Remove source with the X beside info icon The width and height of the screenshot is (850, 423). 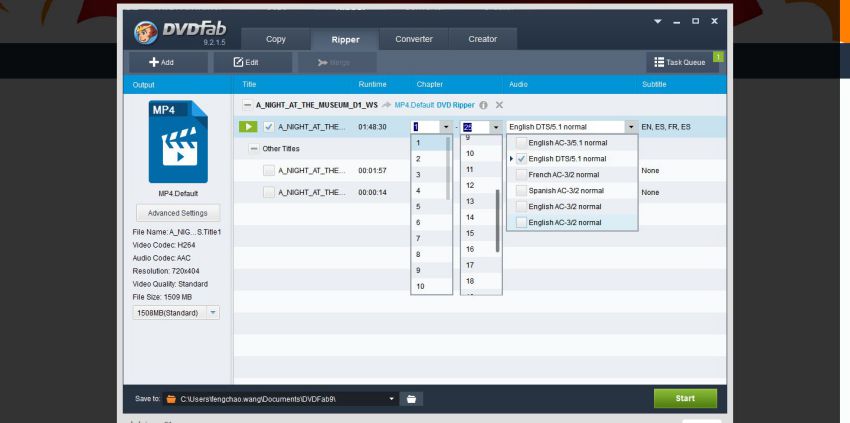point(499,105)
